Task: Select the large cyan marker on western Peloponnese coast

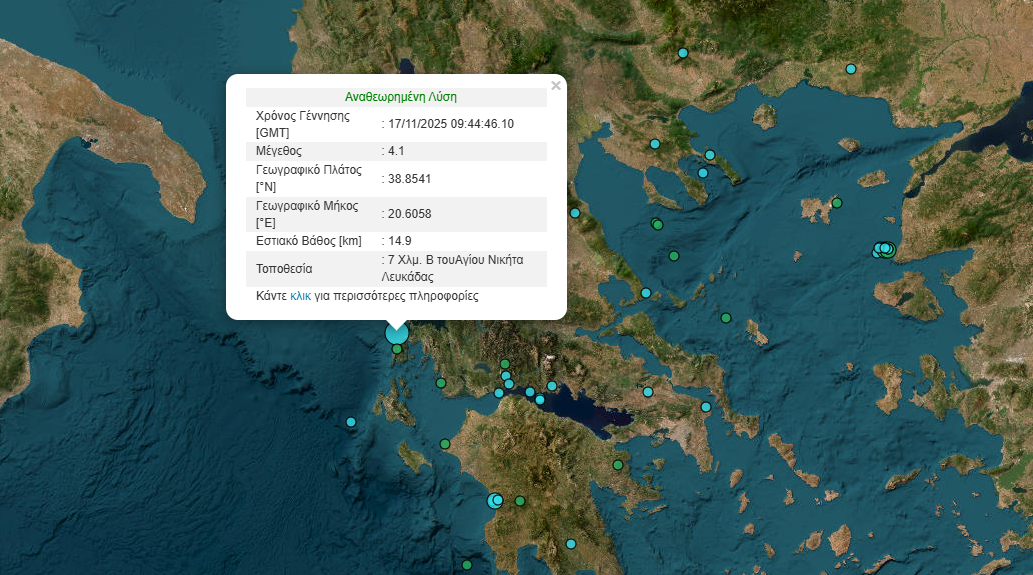Action: [493, 500]
